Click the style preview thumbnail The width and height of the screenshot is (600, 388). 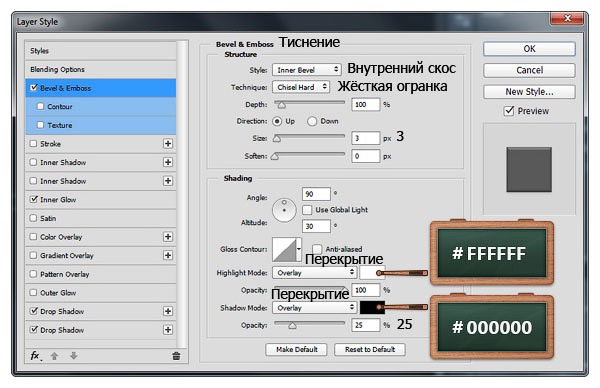coord(529,170)
